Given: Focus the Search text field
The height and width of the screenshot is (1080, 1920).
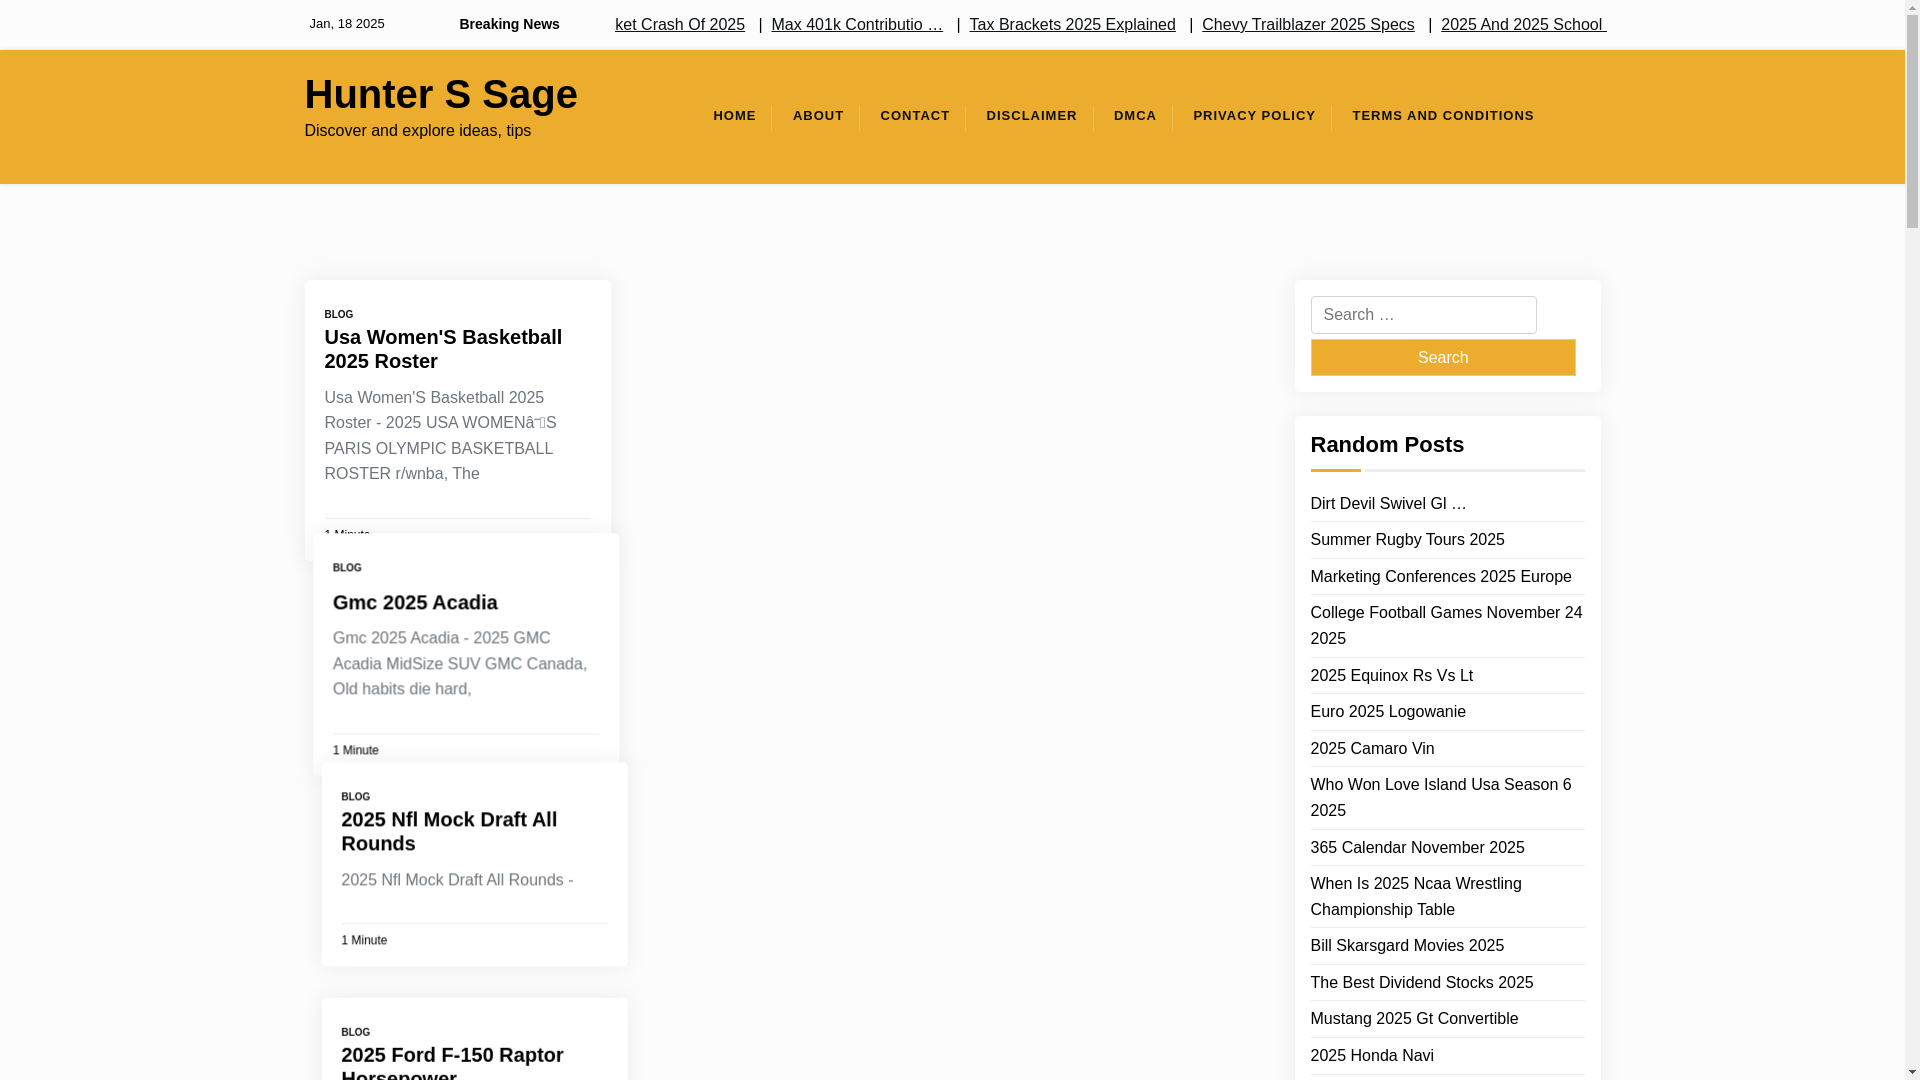Looking at the screenshot, I should (1423, 315).
